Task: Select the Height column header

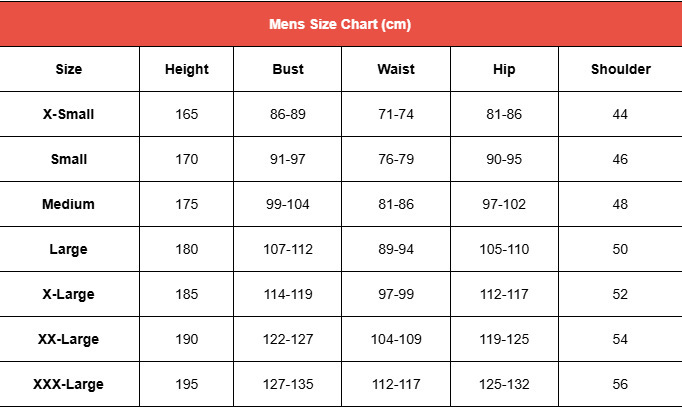Action: tap(187, 70)
